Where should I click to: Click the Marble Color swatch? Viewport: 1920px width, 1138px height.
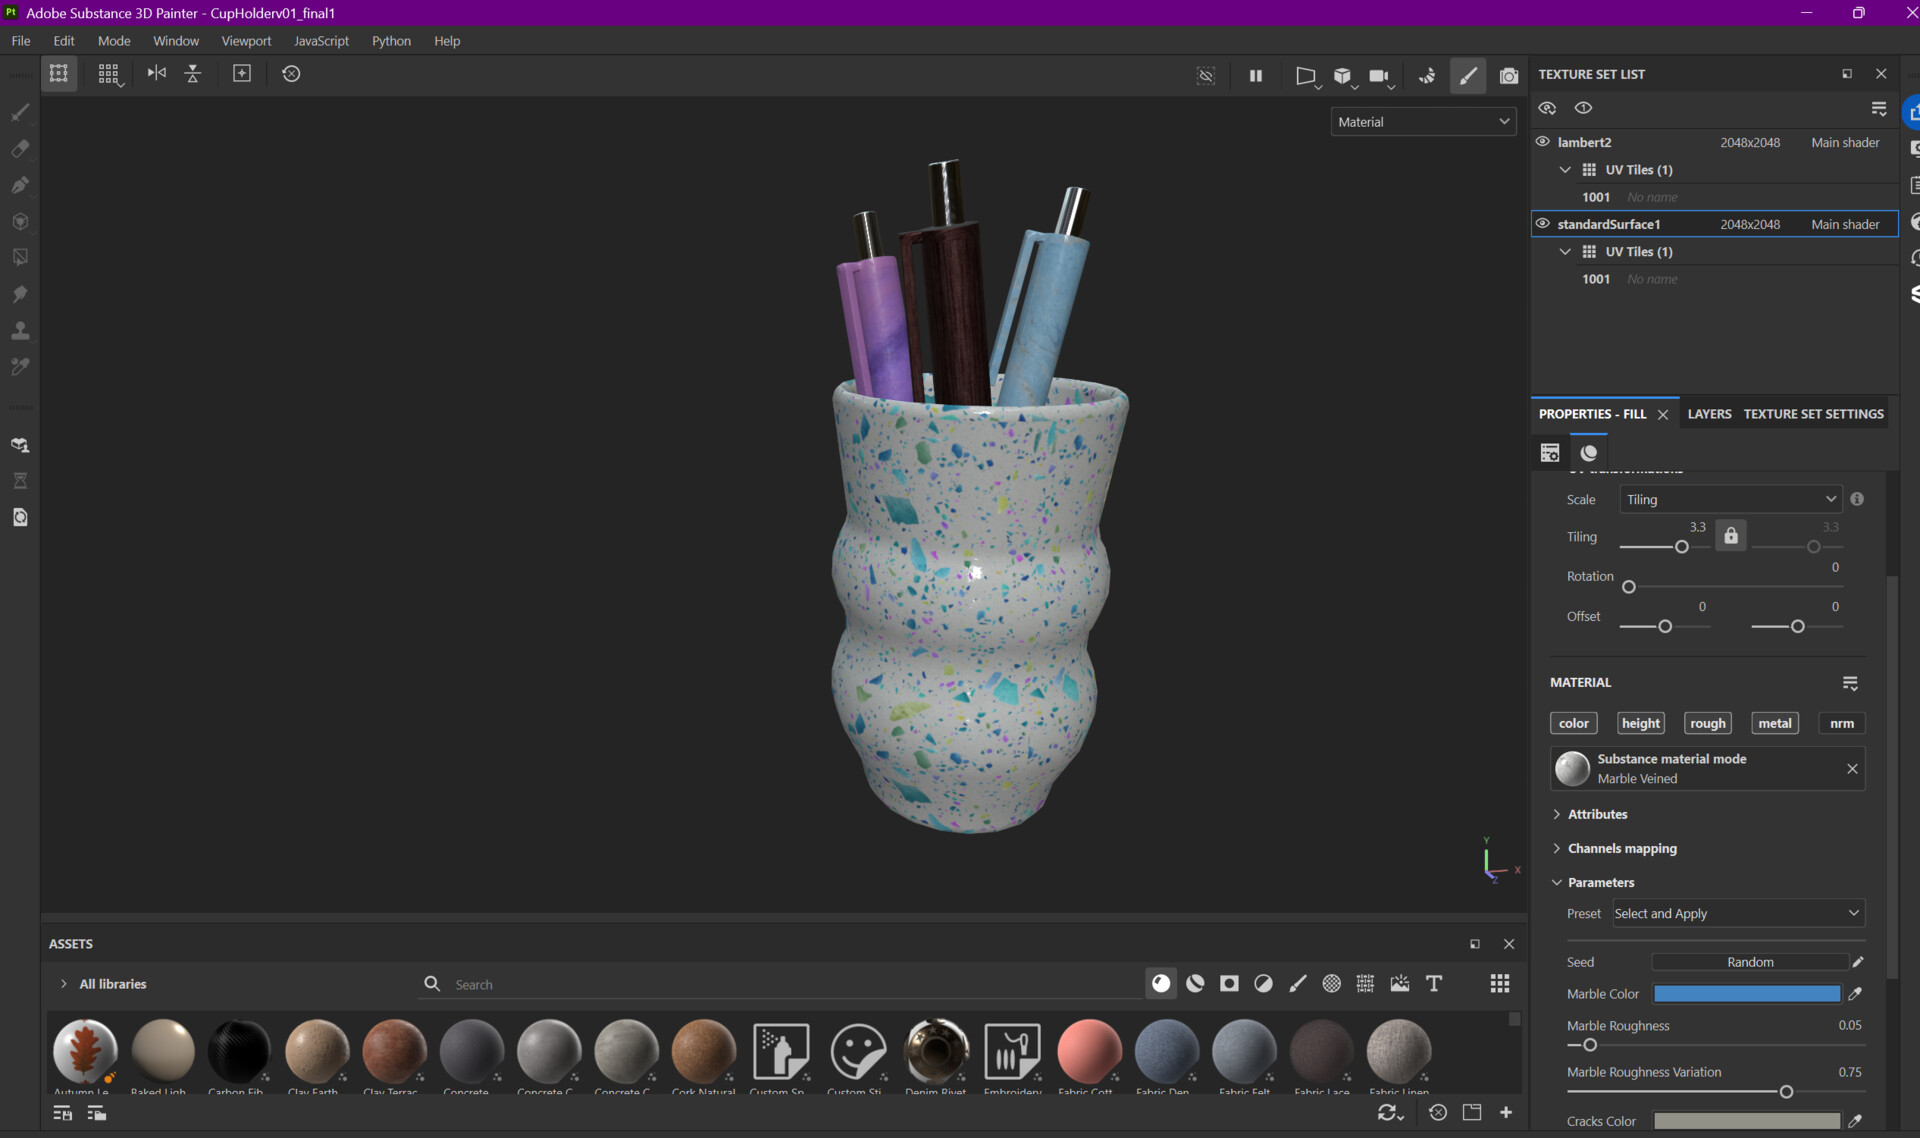coord(1745,993)
